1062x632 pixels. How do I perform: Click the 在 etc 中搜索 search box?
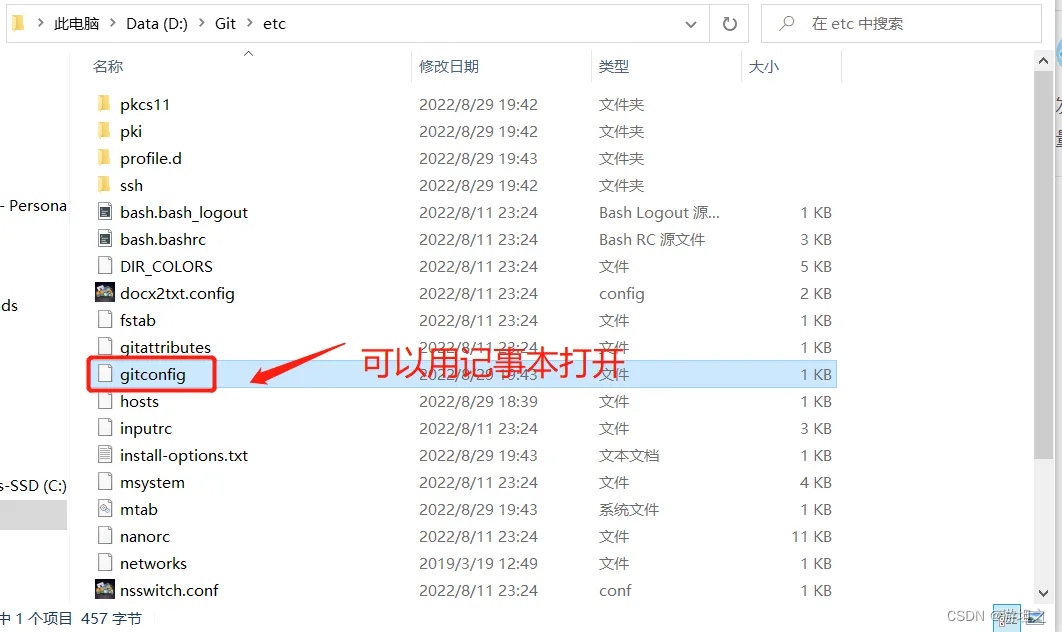(x=901, y=24)
